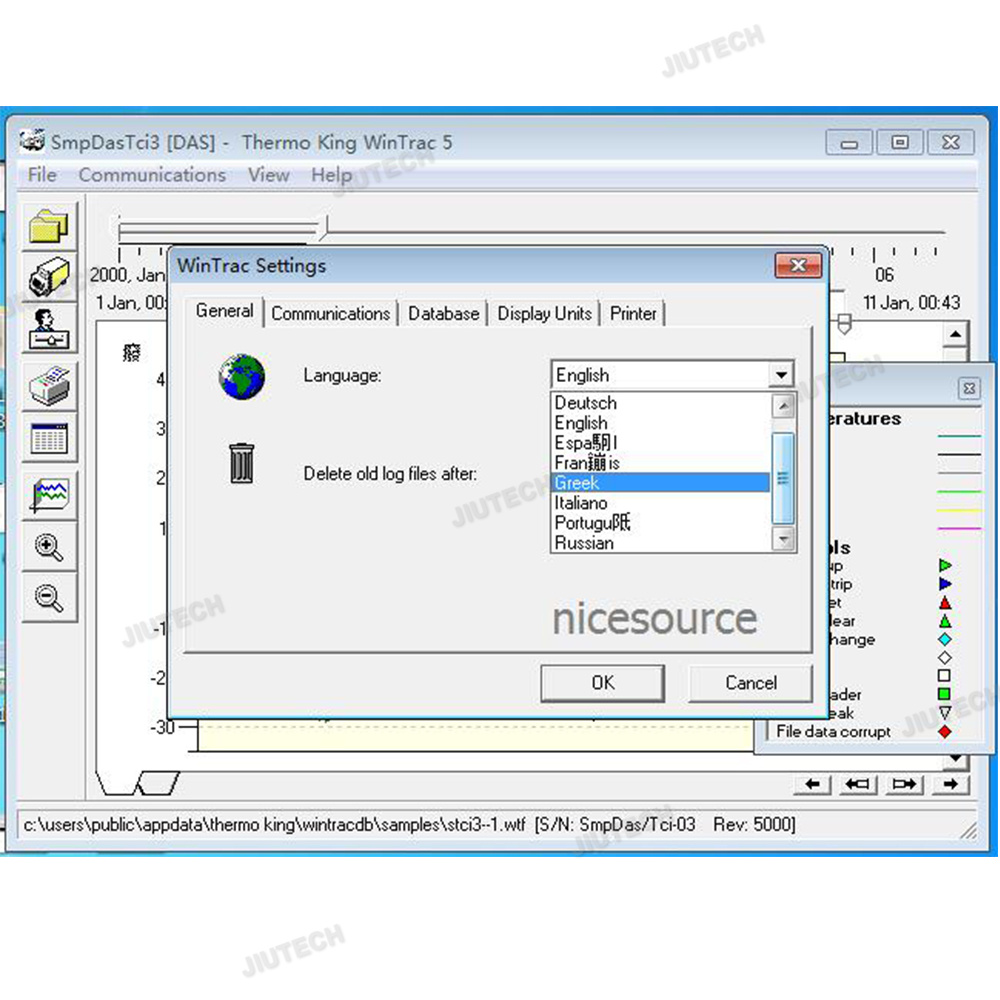The height and width of the screenshot is (1000, 1000).
Task: Click the timeline range slider handle
Action: 844,324
